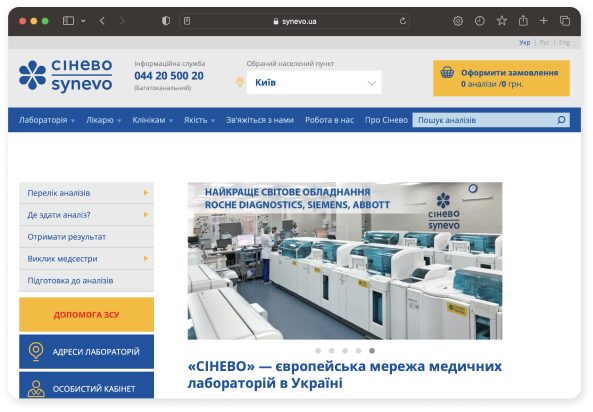
Task: Select the fifth slider dot
Action: [372, 351]
